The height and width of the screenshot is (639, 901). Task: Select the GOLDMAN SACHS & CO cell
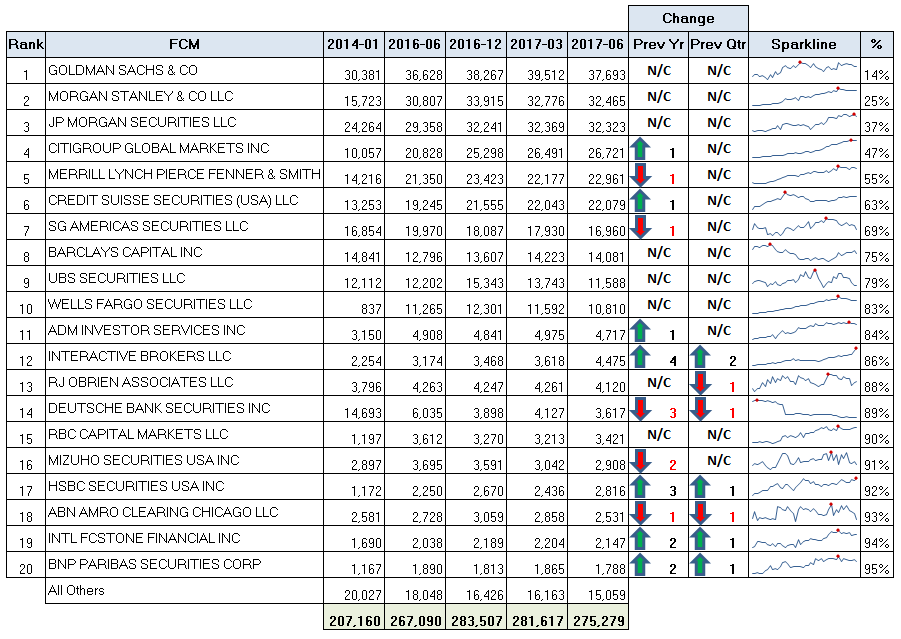(x=184, y=71)
